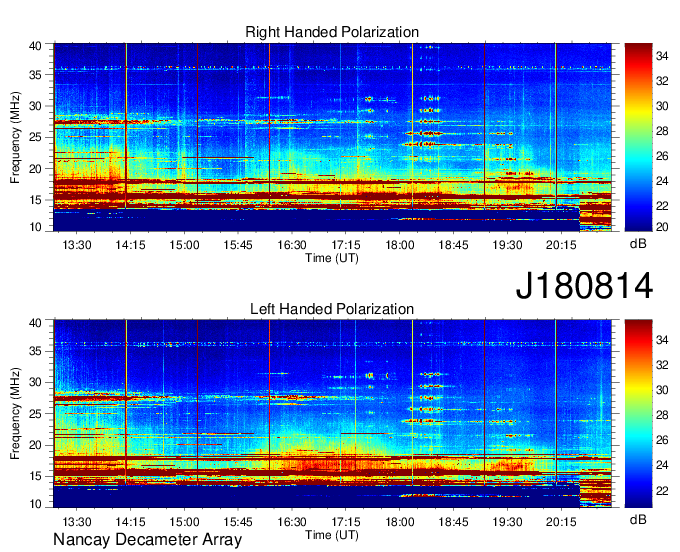
Task: Click 35 MHz tick on Right Handed plot
Action: click(35, 75)
